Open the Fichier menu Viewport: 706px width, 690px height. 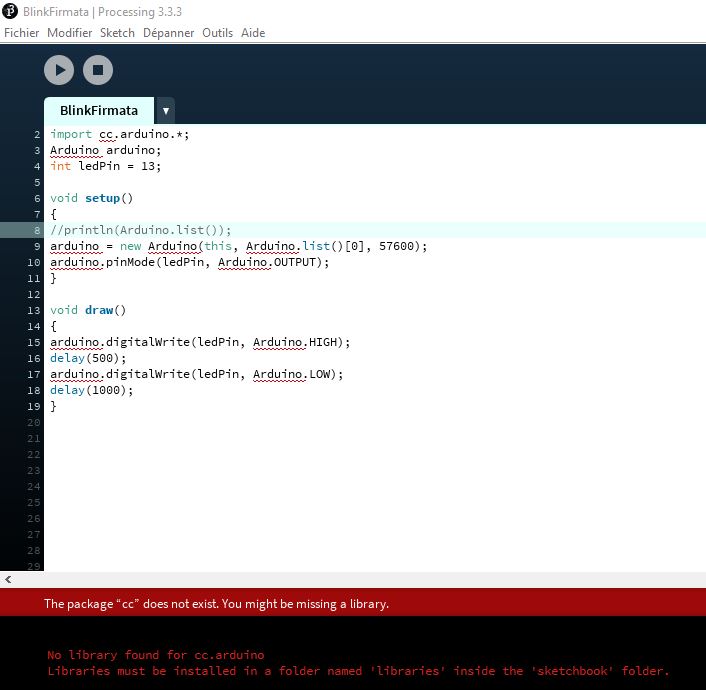click(22, 33)
